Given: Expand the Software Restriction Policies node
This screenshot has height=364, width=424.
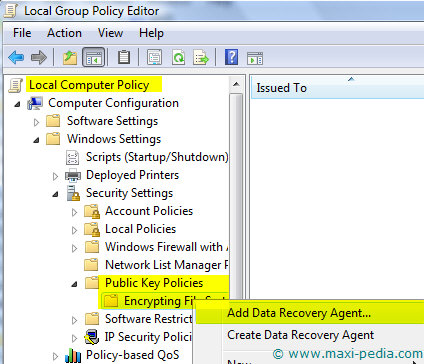Looking at the screenshot, I should coord(74,320).
